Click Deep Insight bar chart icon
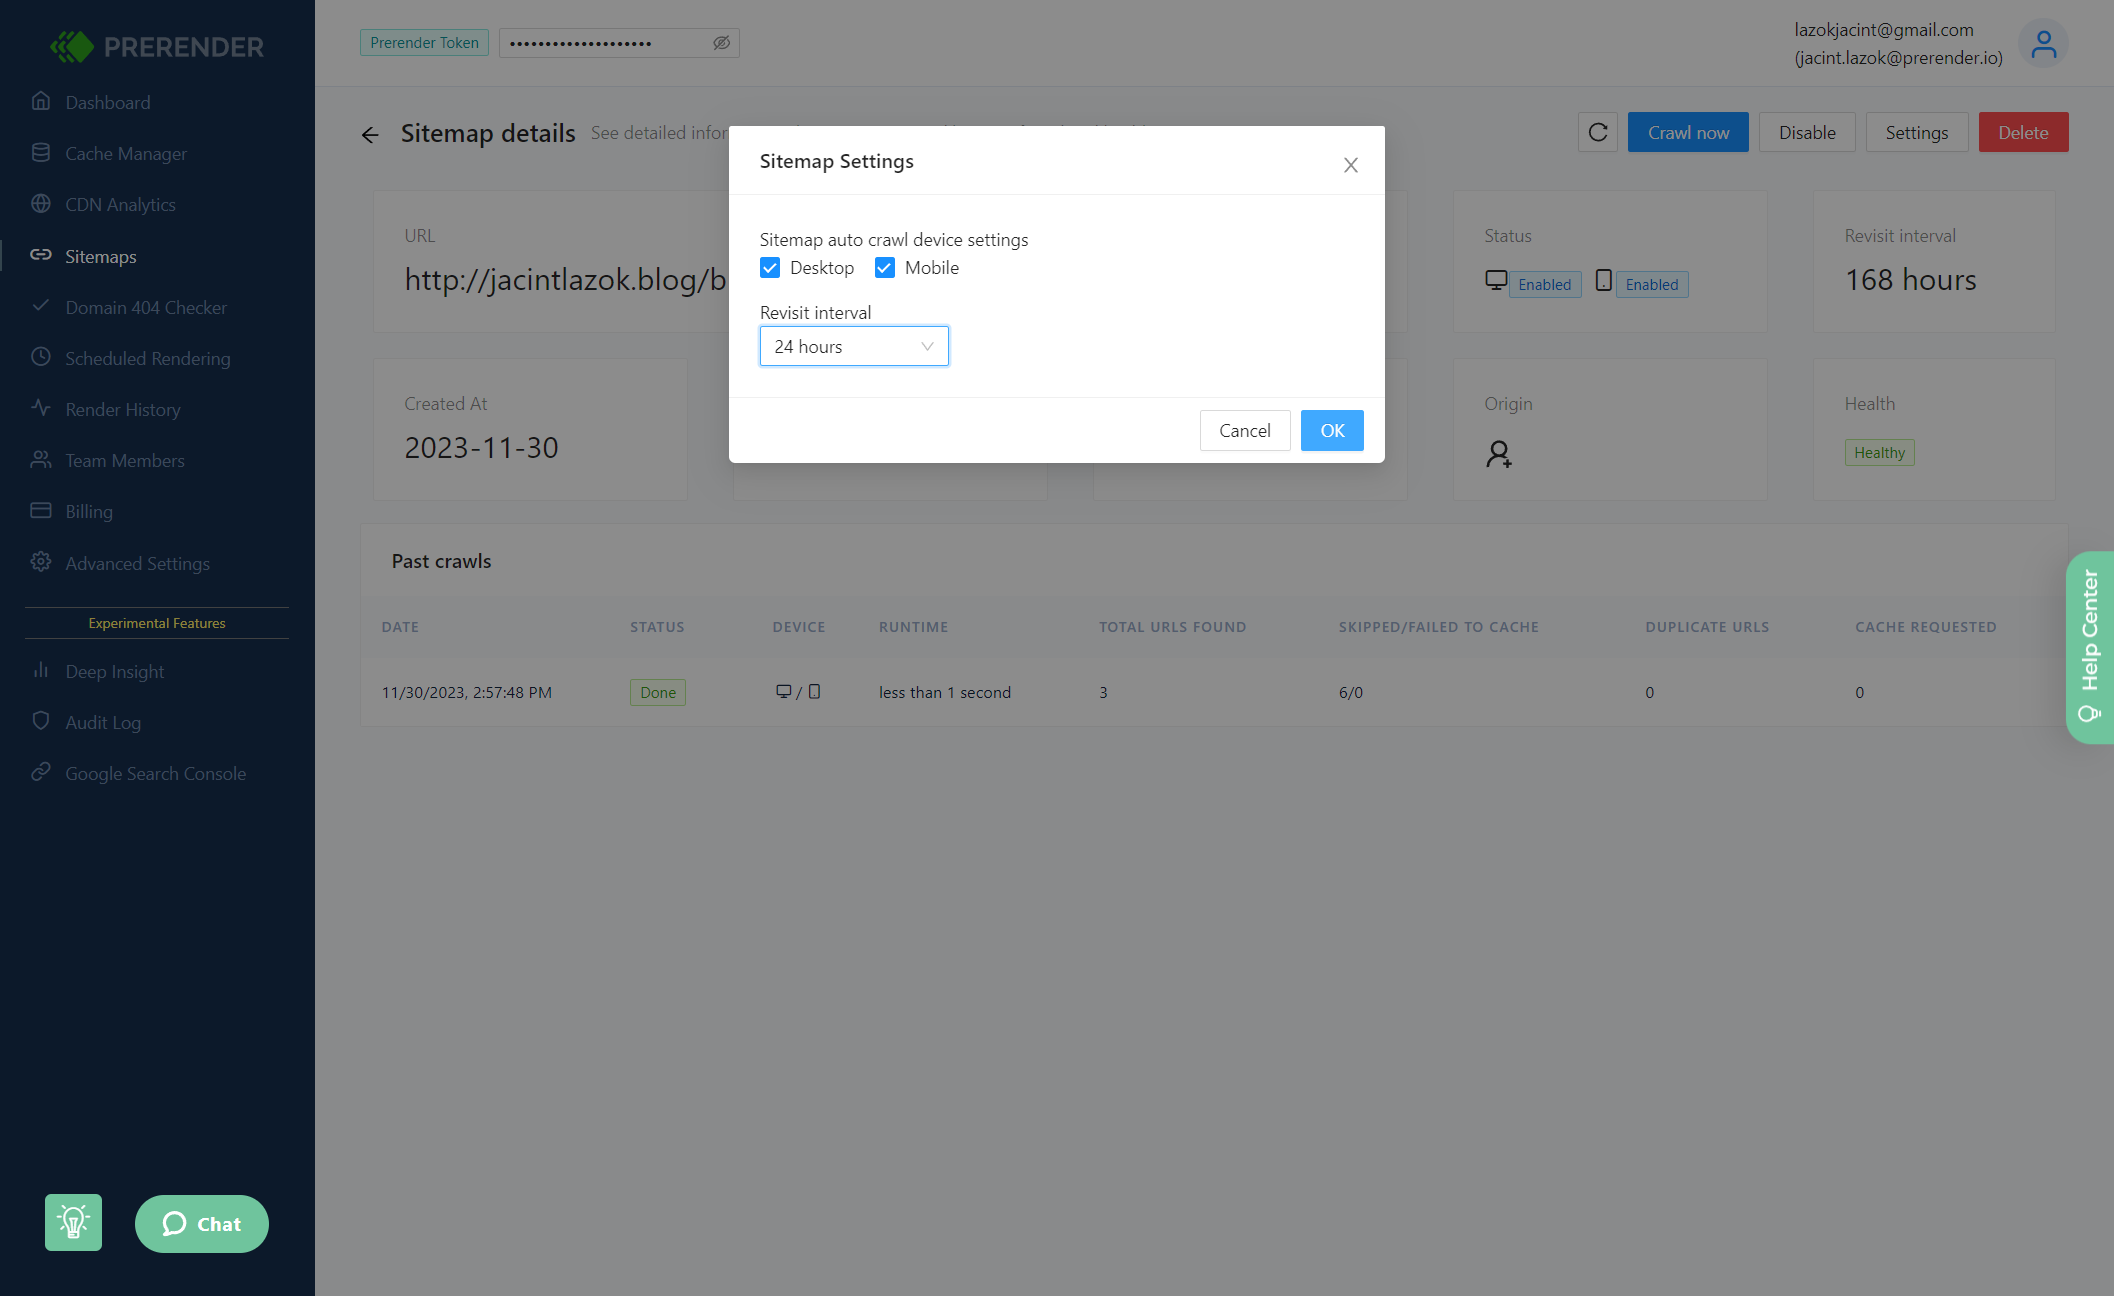The image size is (2114, 1296). click(x=41, y=670)
